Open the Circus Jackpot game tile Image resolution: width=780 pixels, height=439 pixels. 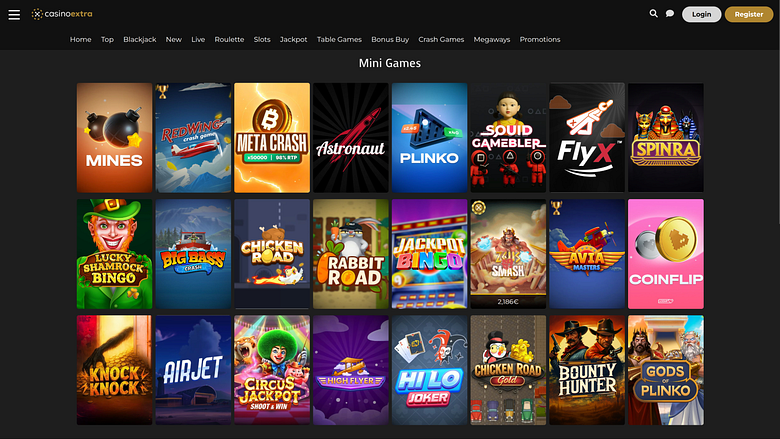(x=272, y=370)
